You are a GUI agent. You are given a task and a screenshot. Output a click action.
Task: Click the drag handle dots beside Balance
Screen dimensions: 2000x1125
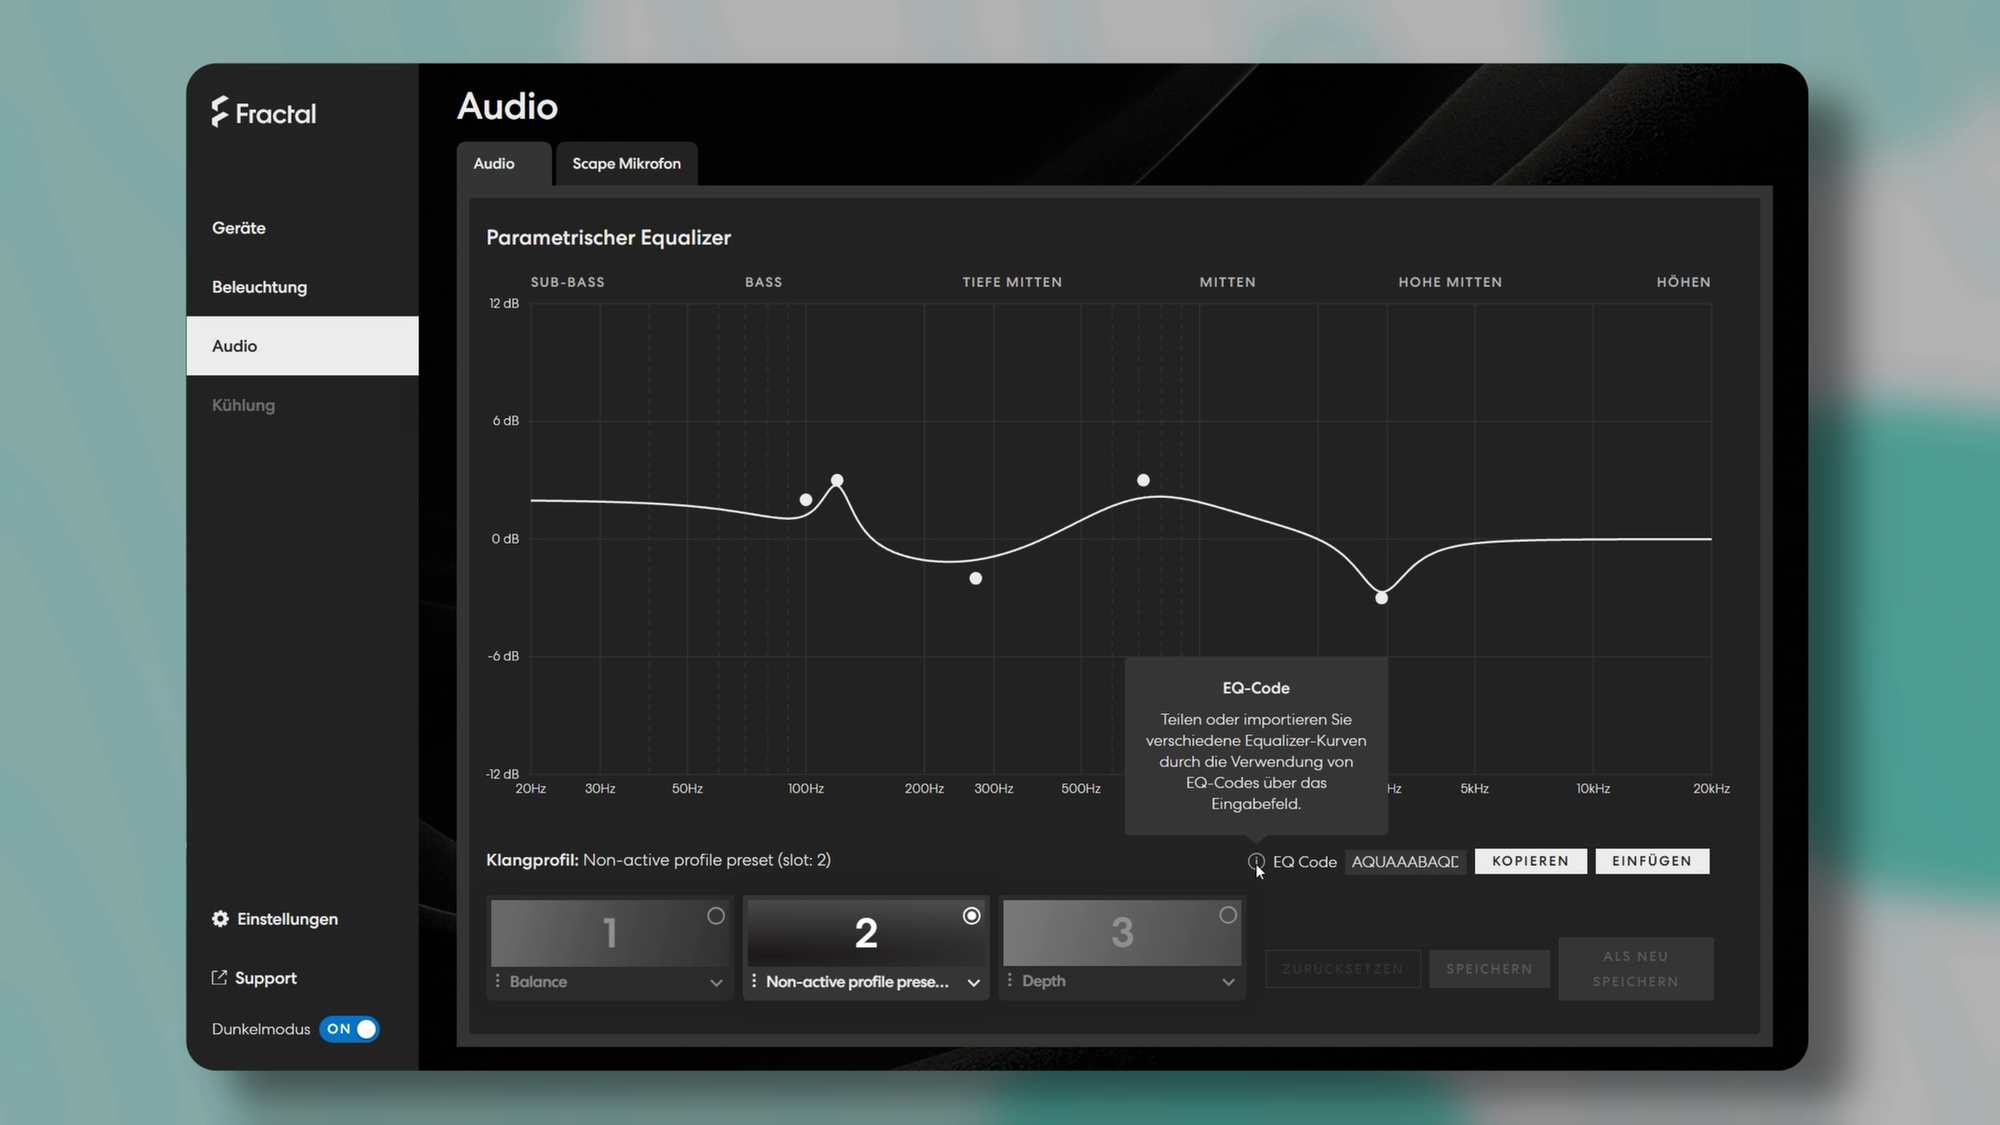(498, 981)
